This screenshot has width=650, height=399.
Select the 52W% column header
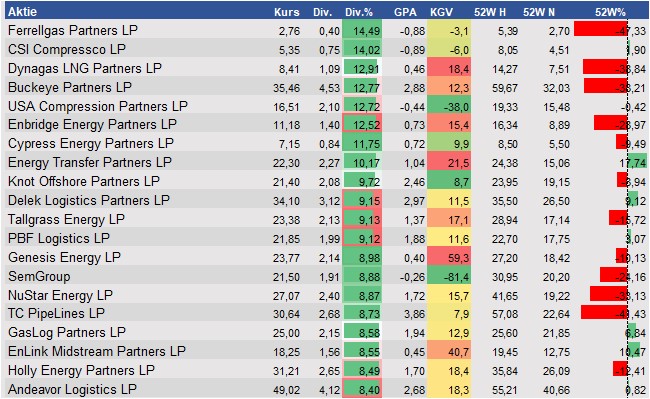[610, 12]
